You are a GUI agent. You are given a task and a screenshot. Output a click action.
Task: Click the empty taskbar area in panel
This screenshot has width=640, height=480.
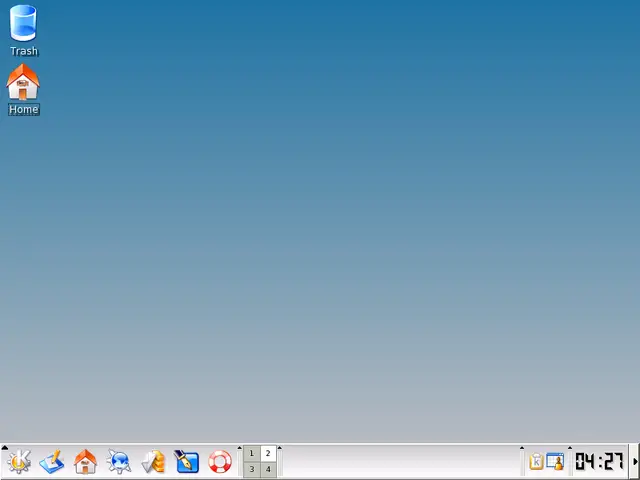pyautogui.click(x=400, y=463)
